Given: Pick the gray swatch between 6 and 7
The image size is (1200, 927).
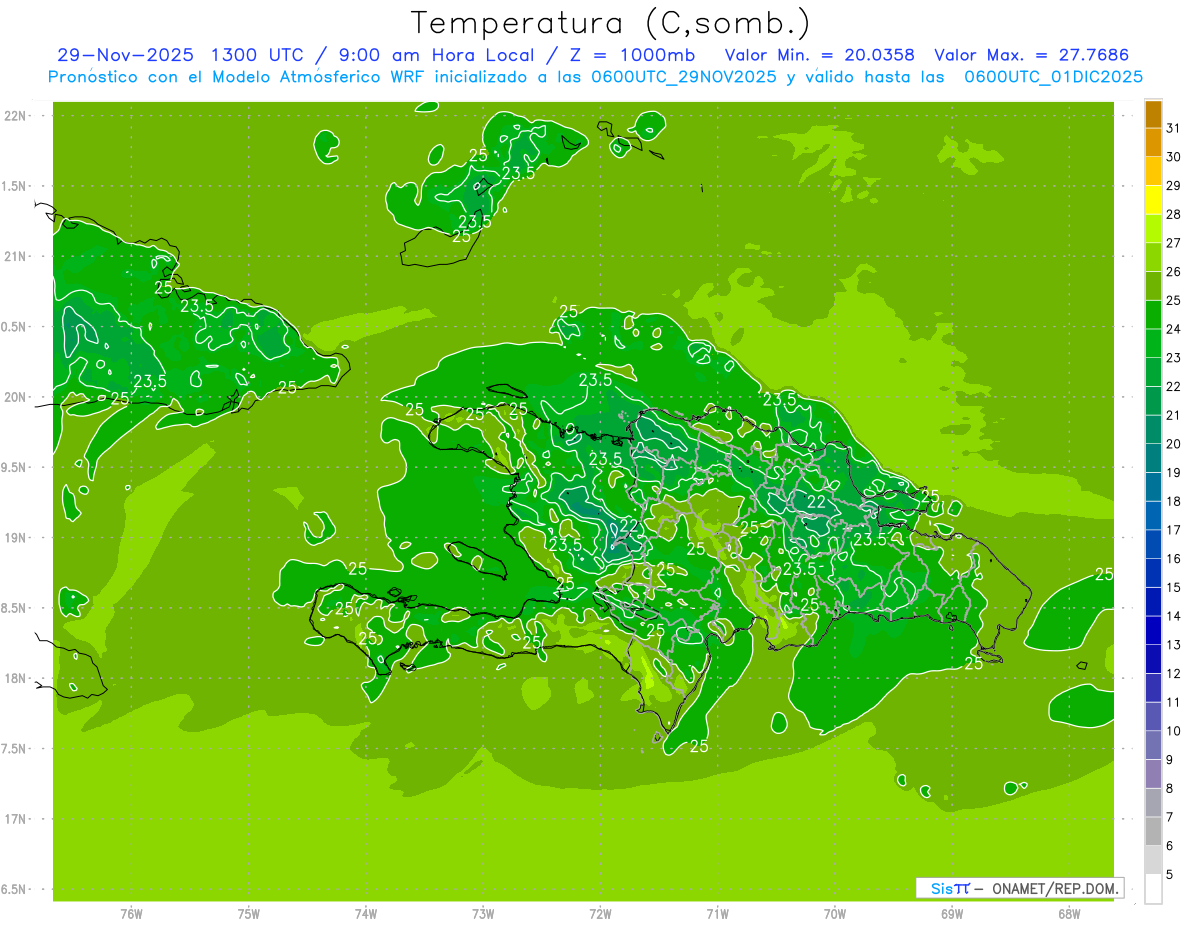Looking at the screenshot, I should pyautogui.click(x=1153, y=832).
